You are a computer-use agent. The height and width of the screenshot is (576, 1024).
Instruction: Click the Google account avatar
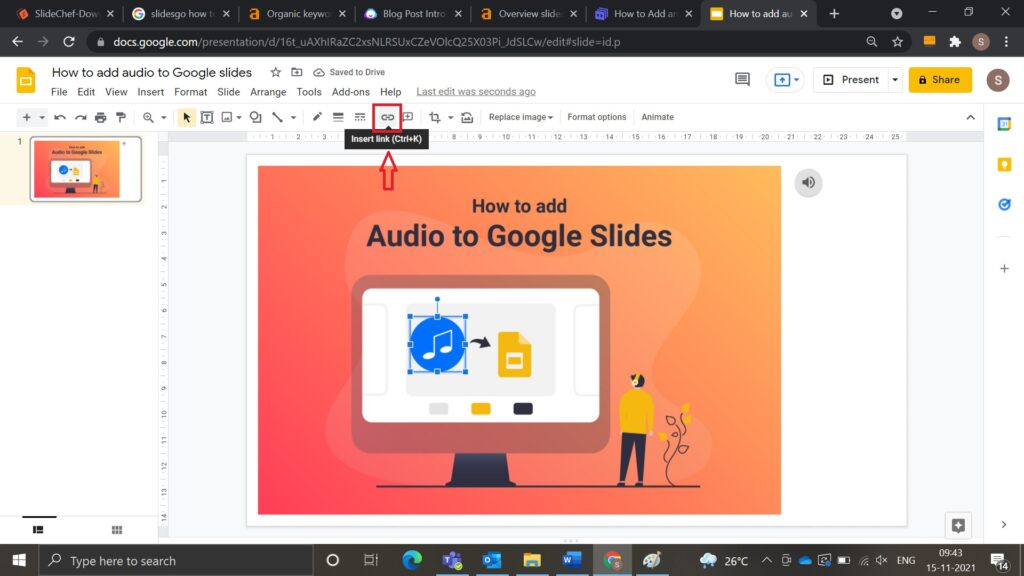(997, 80)
